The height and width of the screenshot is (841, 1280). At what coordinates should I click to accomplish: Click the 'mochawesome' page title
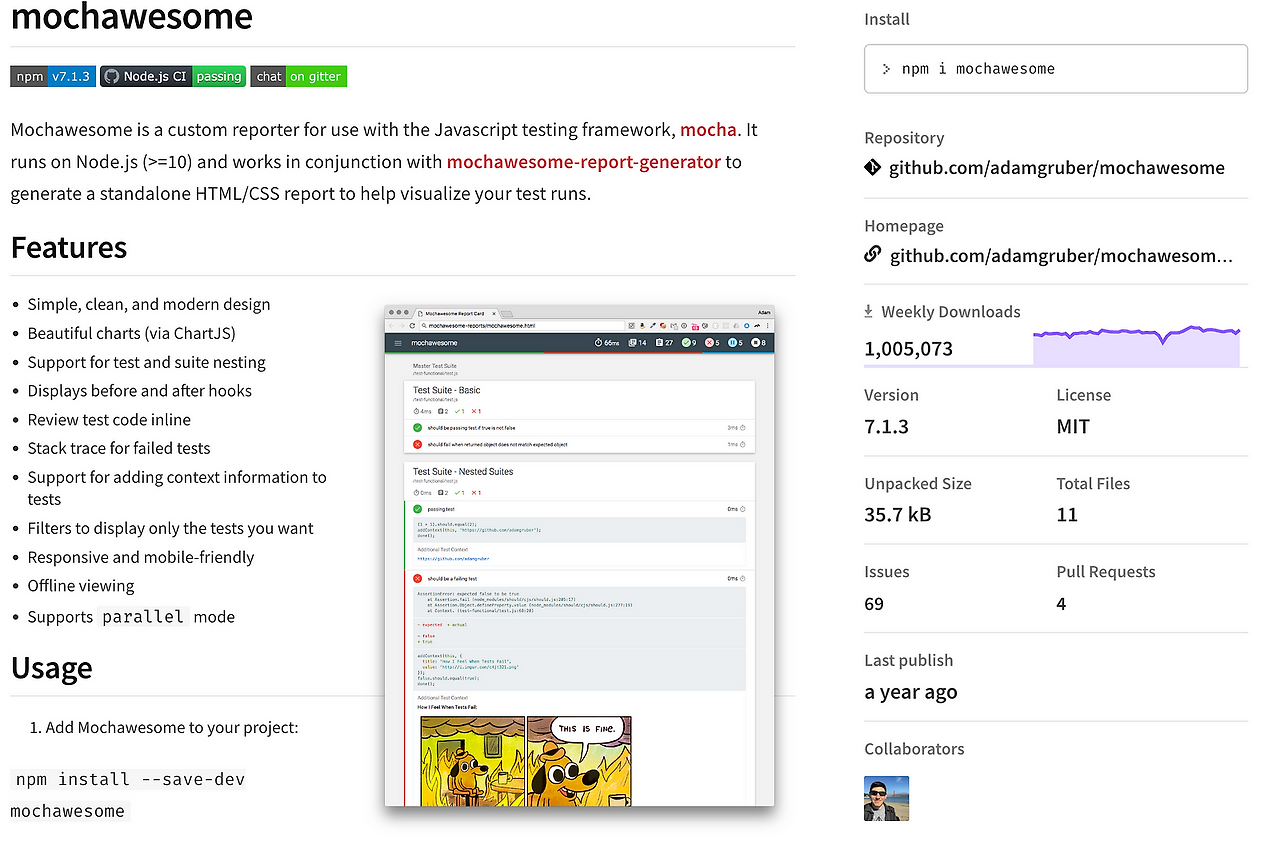pyautogui.click(x=132, y=16)
